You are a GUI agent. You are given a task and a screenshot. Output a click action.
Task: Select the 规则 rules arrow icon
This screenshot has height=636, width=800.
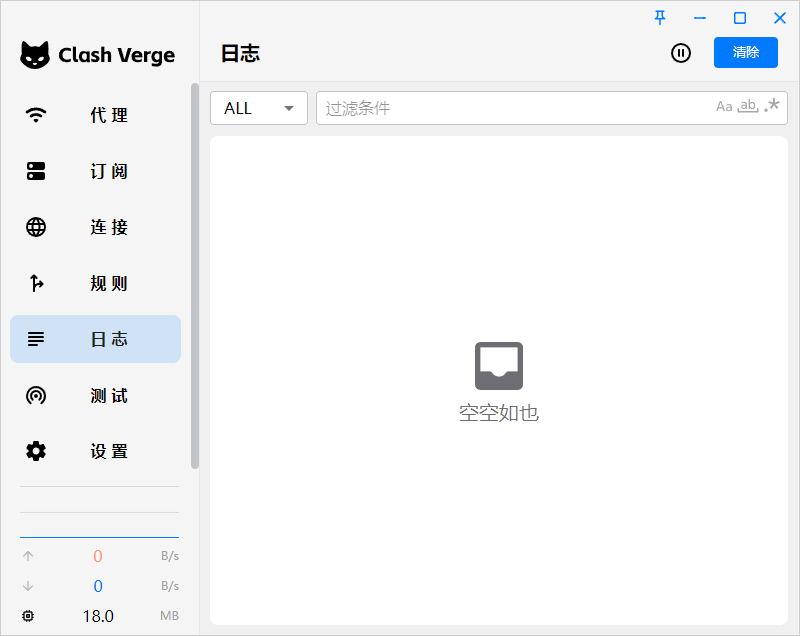[36, 283]
